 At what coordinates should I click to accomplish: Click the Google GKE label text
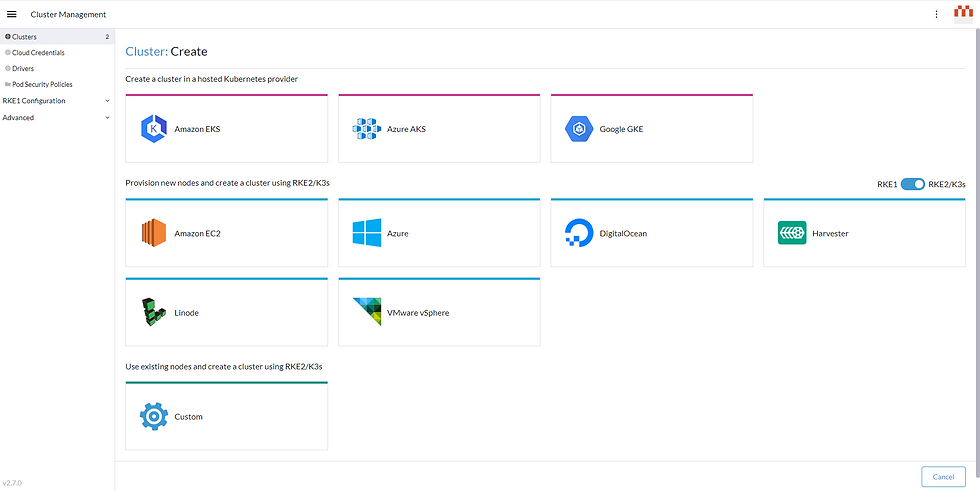[621, 130]
